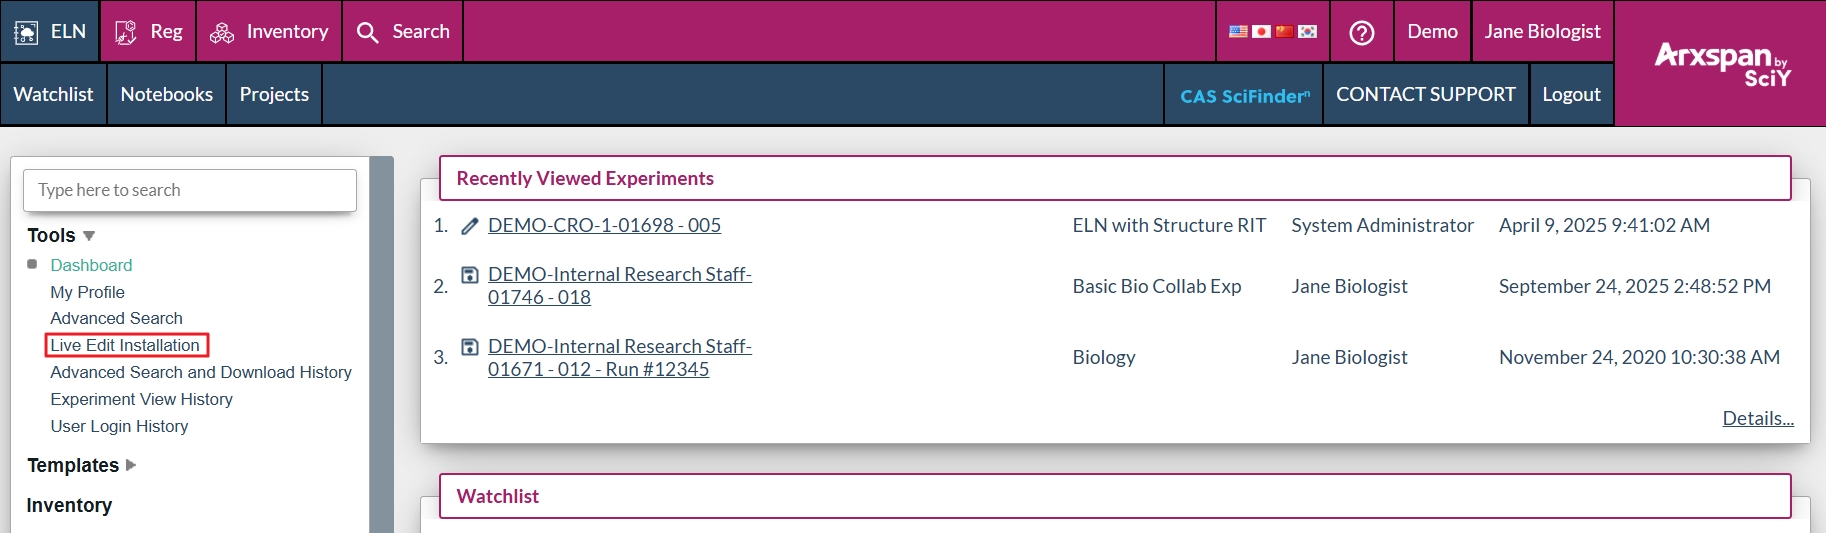The image size is (1826, 533).
Task: Open the Notebooks tab
Action: click(x=166, y=94)
